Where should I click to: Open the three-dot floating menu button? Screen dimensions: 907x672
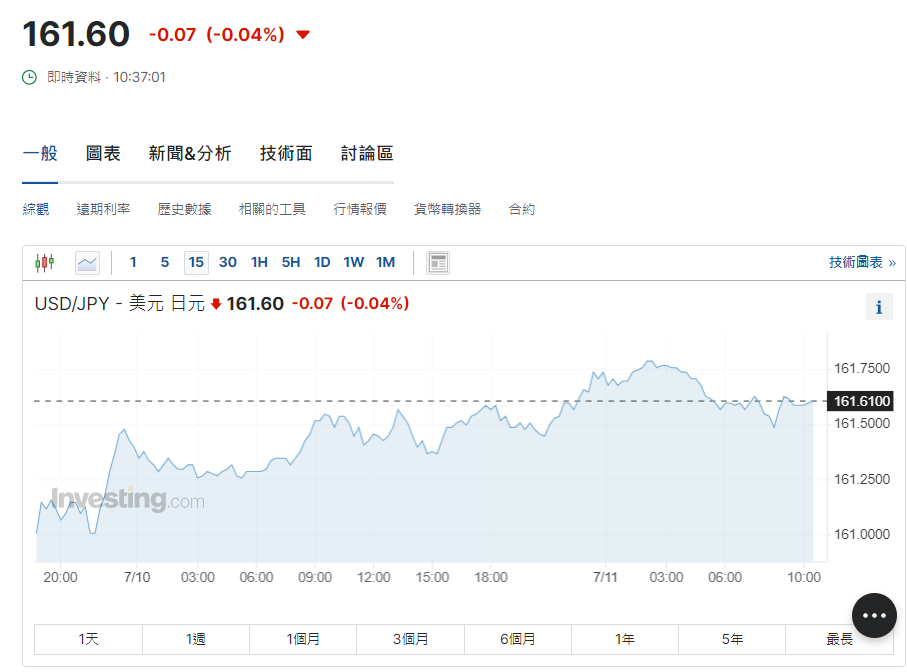[874, 615]
